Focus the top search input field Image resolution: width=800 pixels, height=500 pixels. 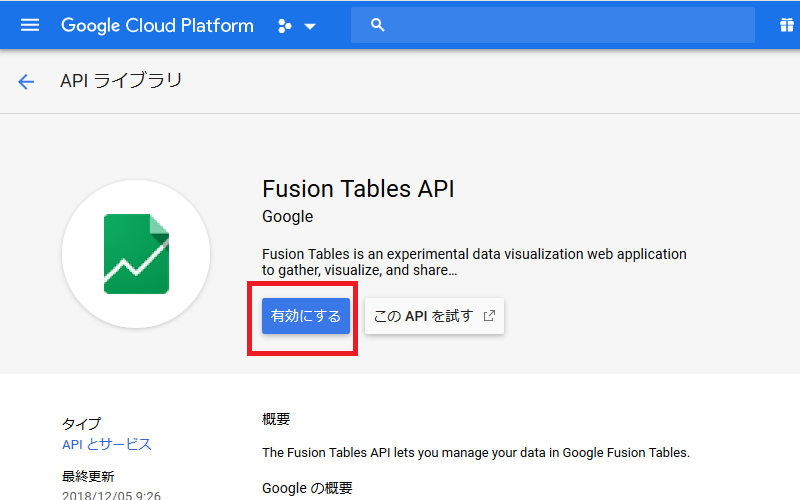point(553,25)
